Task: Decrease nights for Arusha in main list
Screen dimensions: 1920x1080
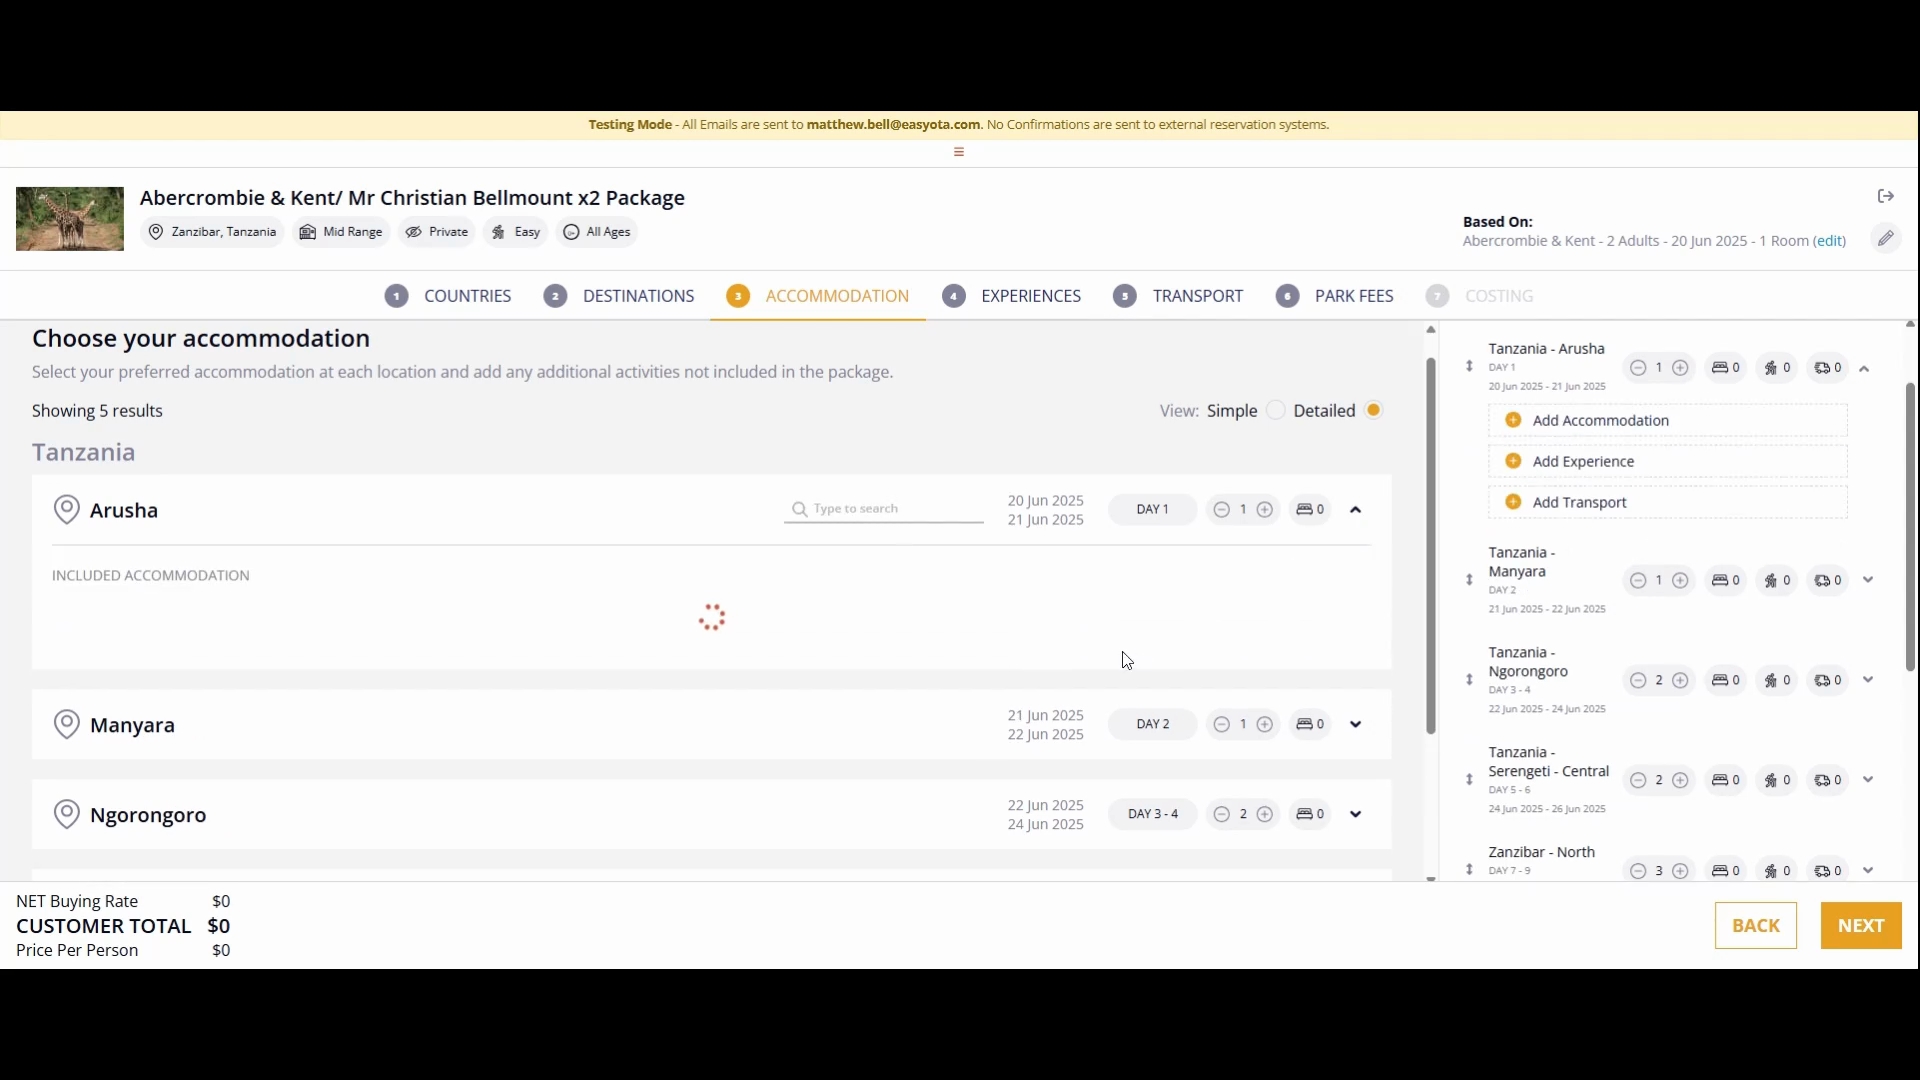Action: coord(1221,510)
